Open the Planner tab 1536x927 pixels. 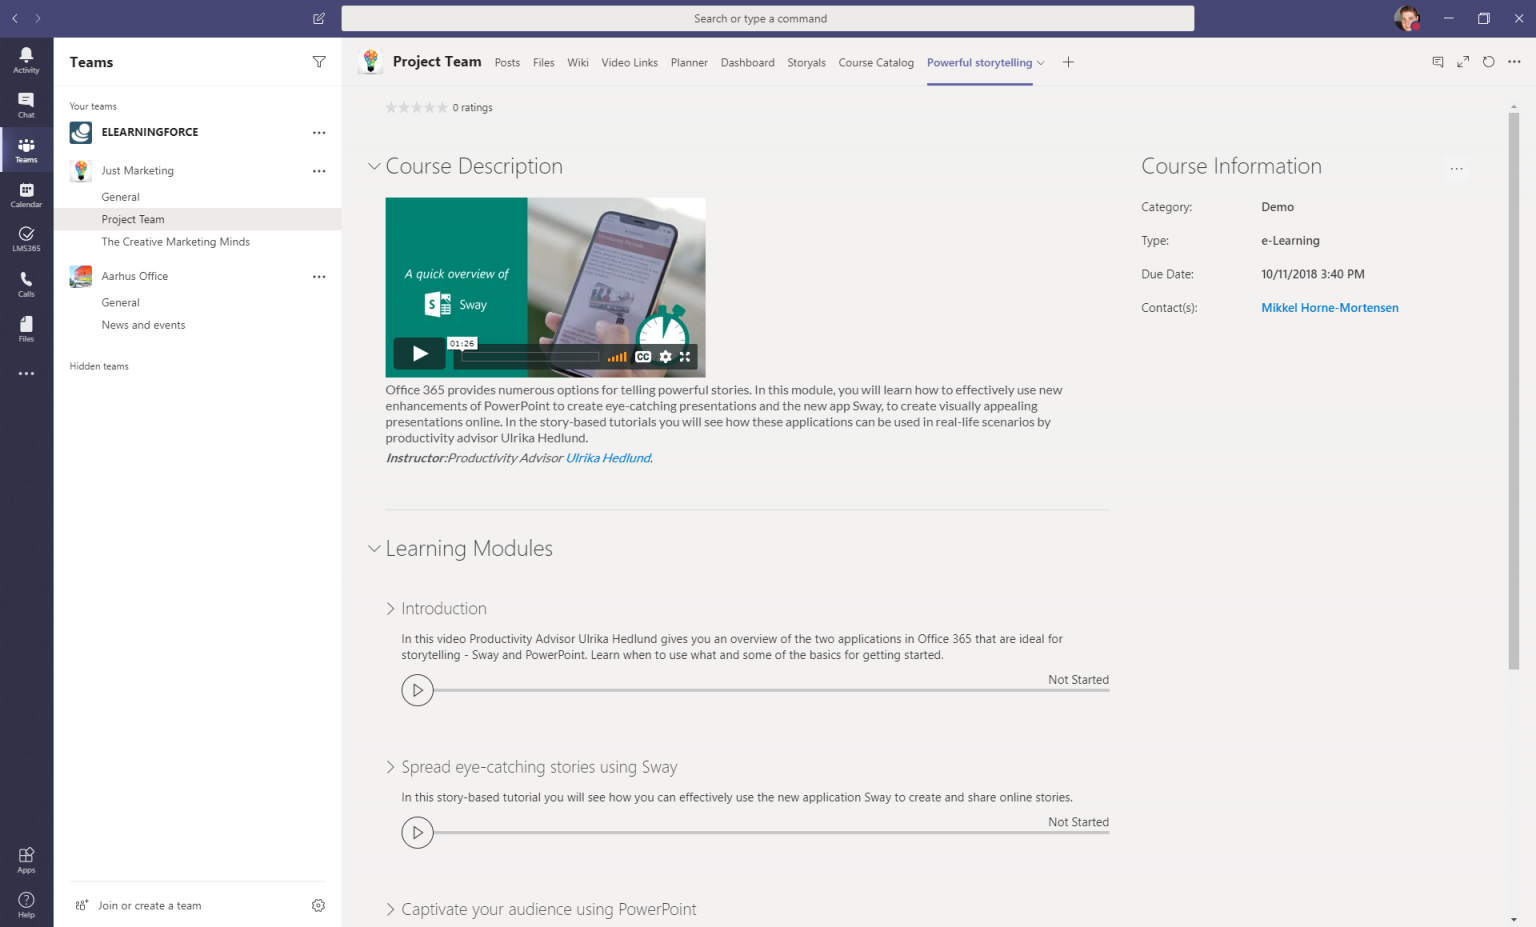click(689, 62)
